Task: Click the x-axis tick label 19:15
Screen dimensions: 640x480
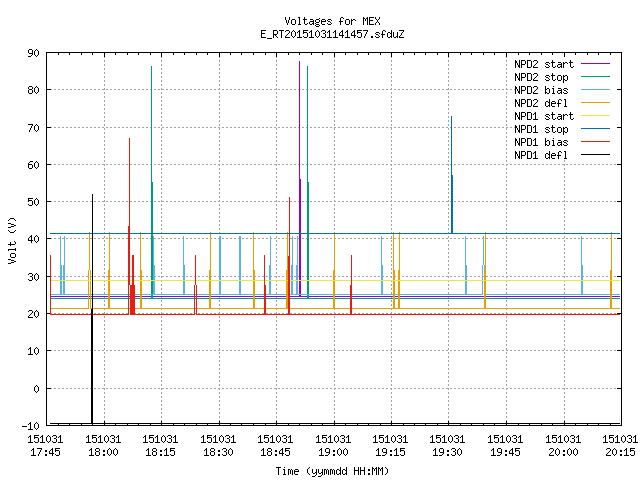Action: pyautogui.click(x=391, y=452)
